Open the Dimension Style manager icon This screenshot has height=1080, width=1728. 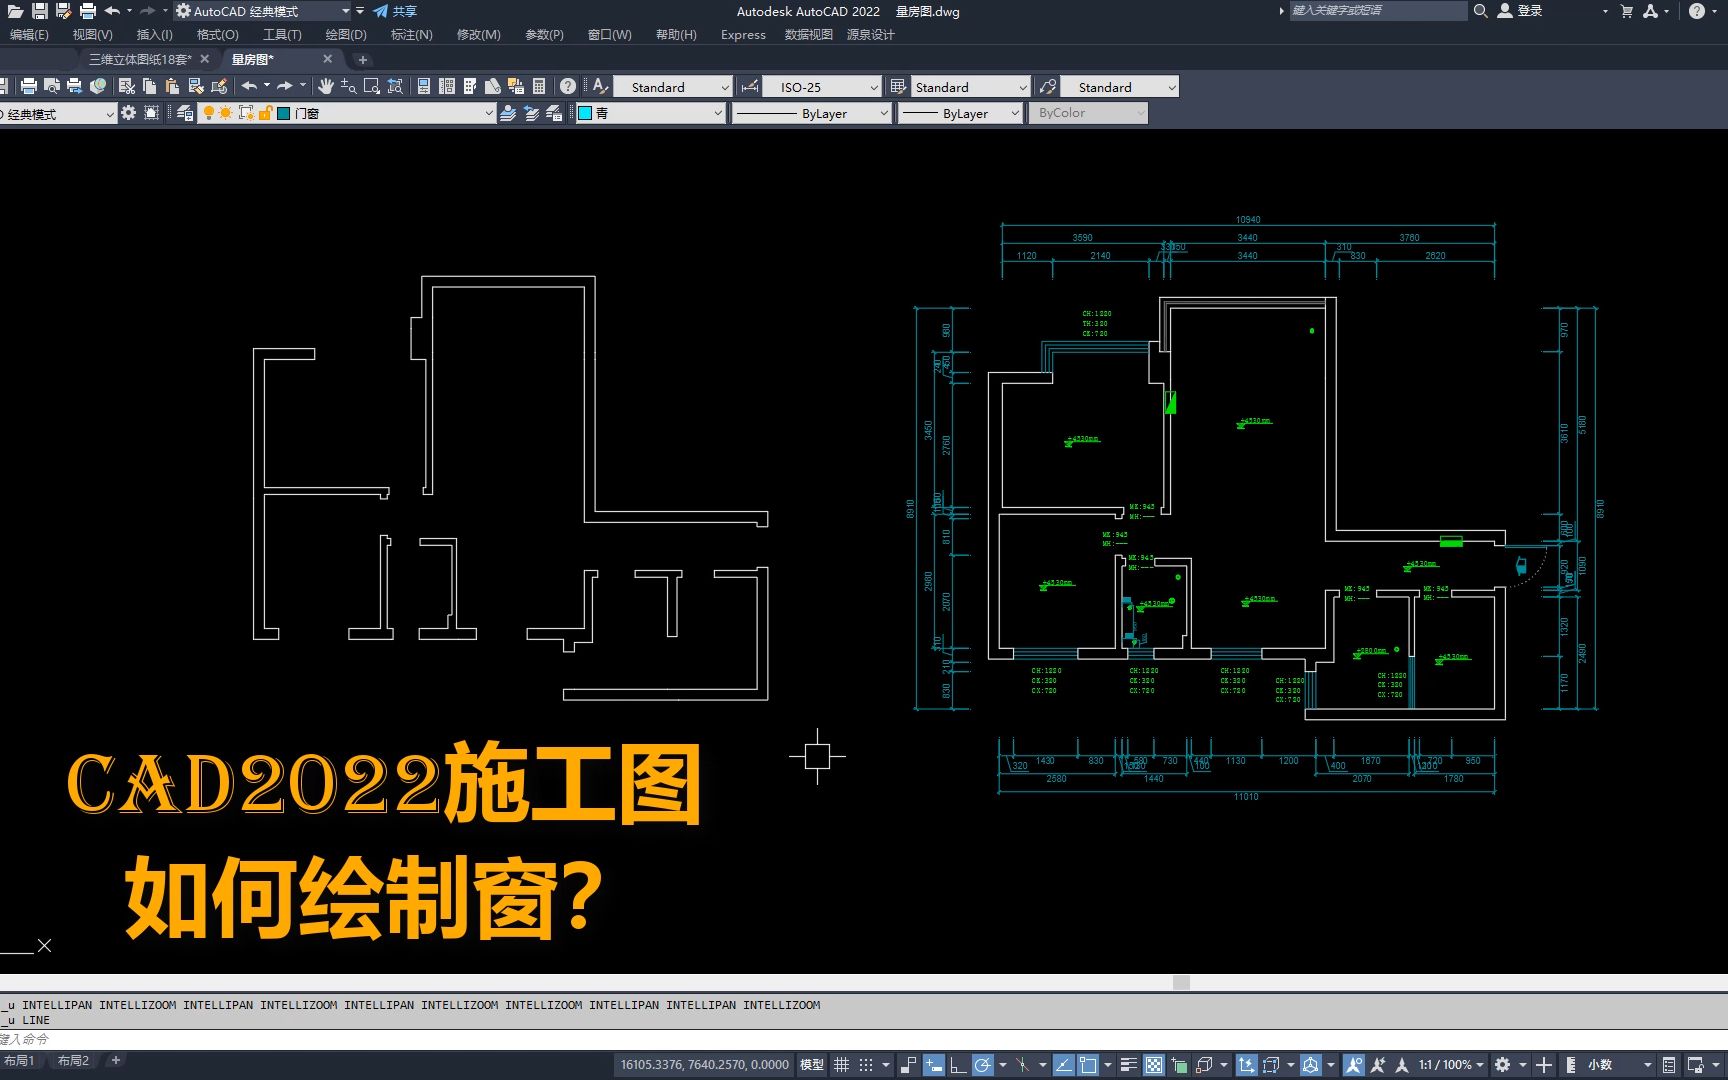tap(750, 87)
